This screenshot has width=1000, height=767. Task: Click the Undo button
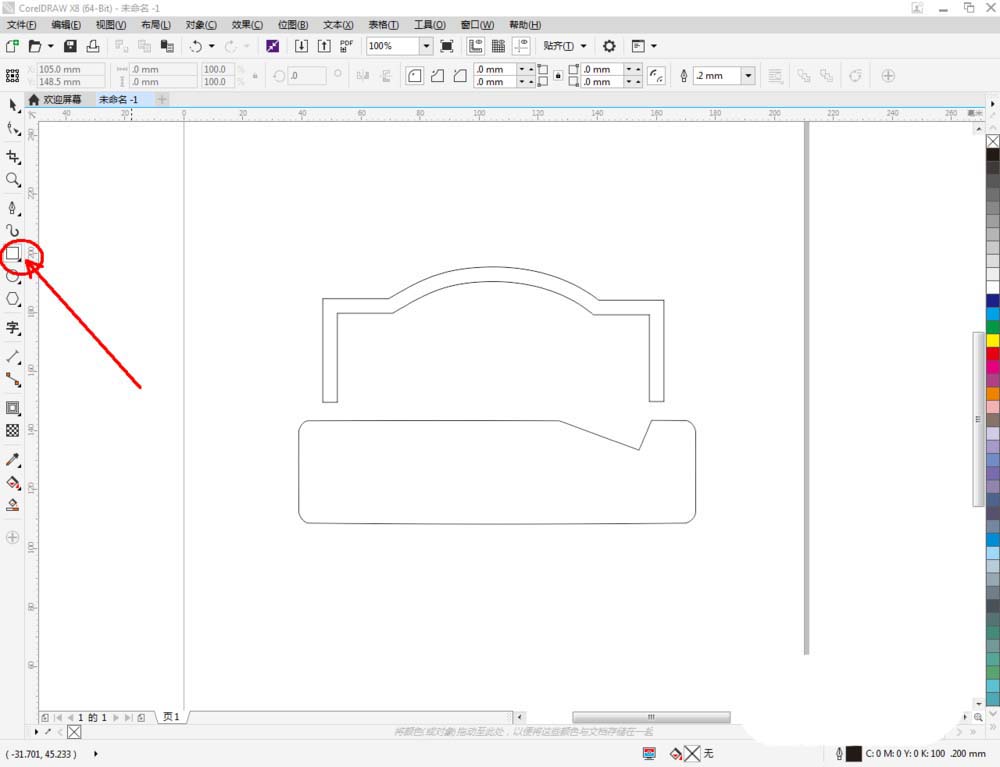pyautogui.click(x=195, y=46)
